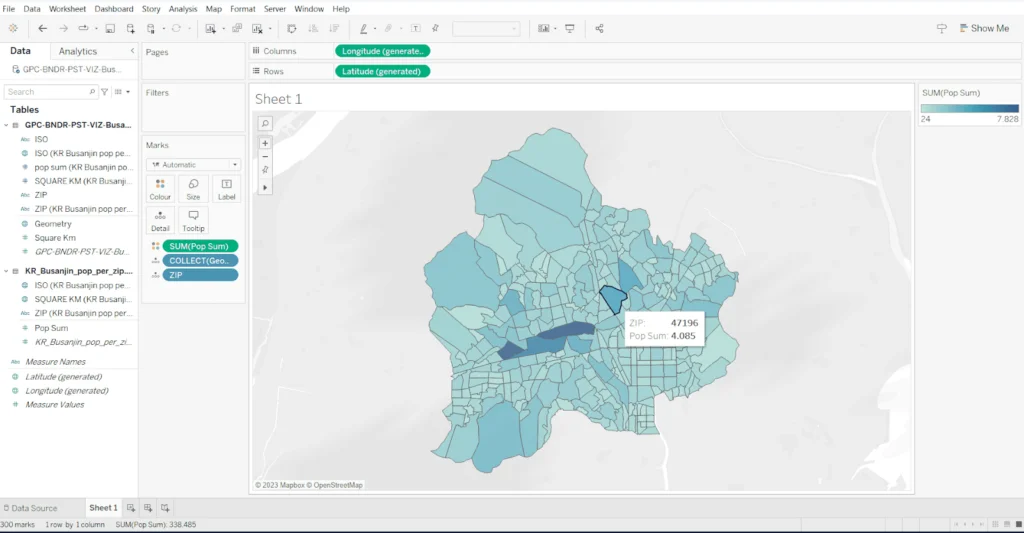Click the Share workbook icon
Viewport: 1024px width, 533px height.
(x=599, y=28)
